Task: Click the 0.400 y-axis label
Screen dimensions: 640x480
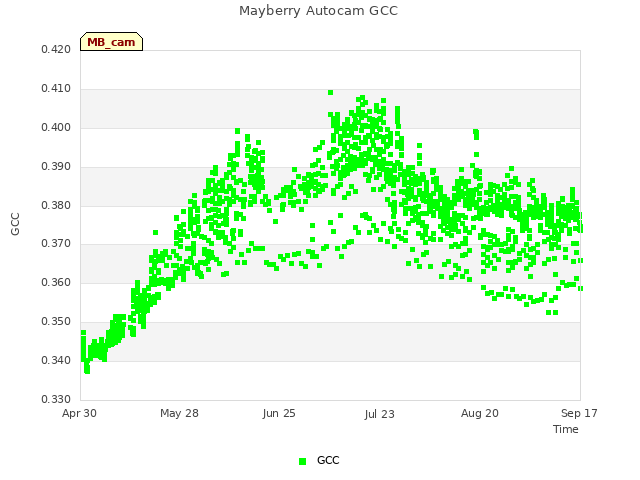Action: 56,127
